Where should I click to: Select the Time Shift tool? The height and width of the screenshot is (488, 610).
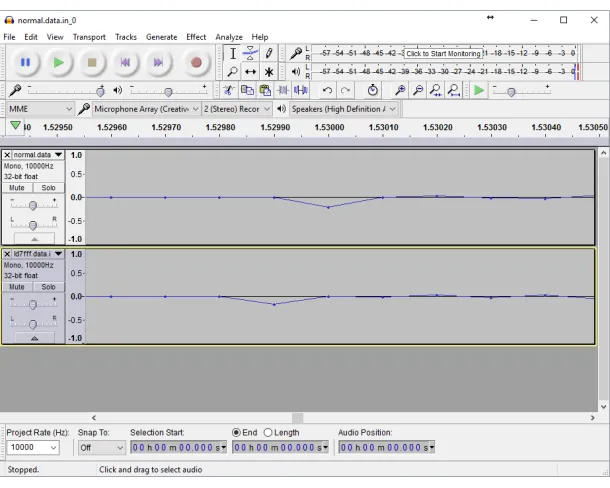pyautogui.click(x=251, y=72)
